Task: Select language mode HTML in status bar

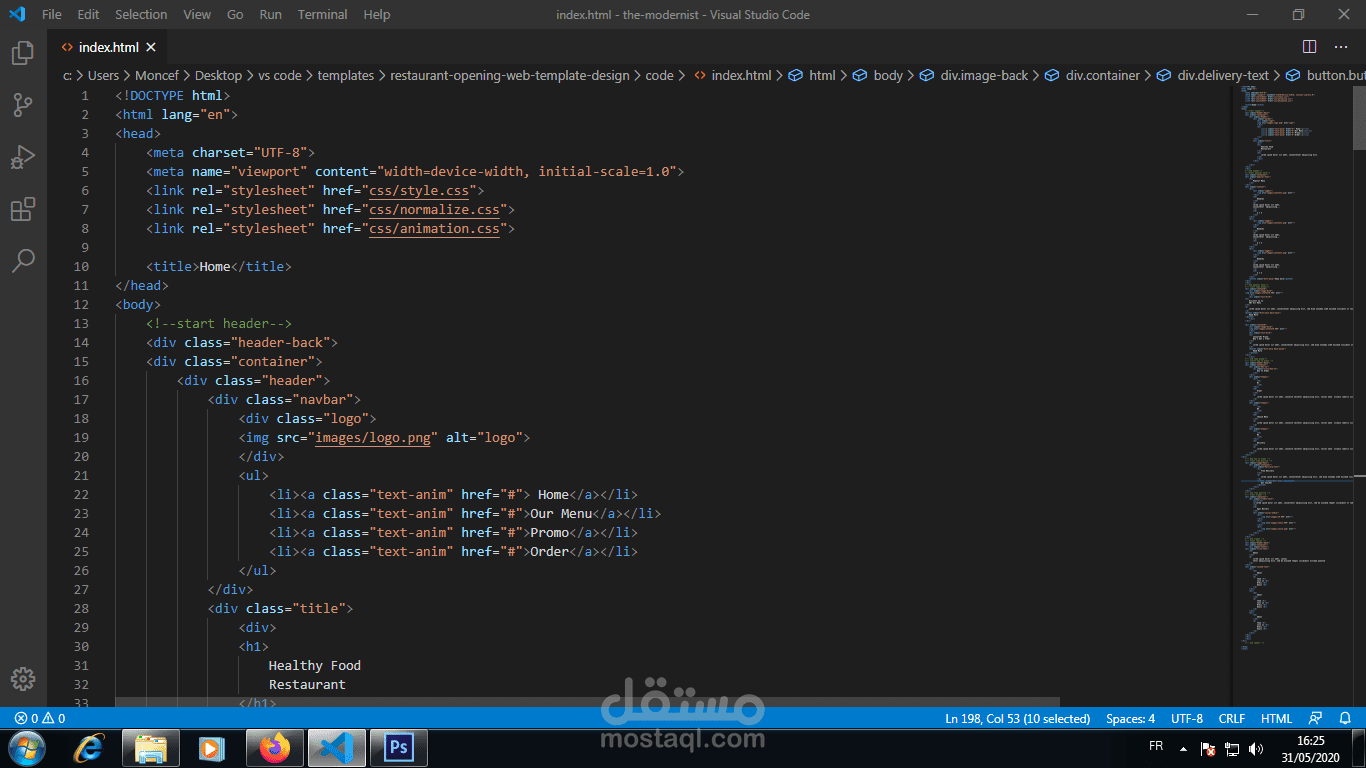Action: [1276, 718]
